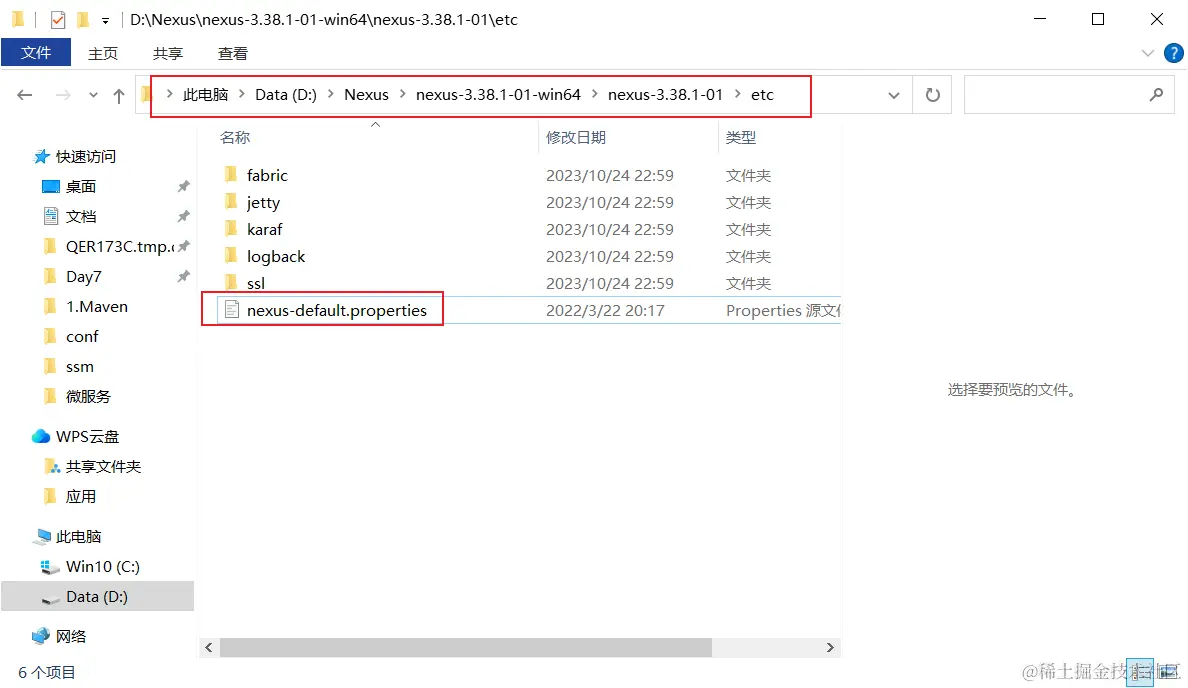Switch to details view icon in status bar
Image resolution: width=1188 pixels, height=688 pixels.
tap(1140, 672)
